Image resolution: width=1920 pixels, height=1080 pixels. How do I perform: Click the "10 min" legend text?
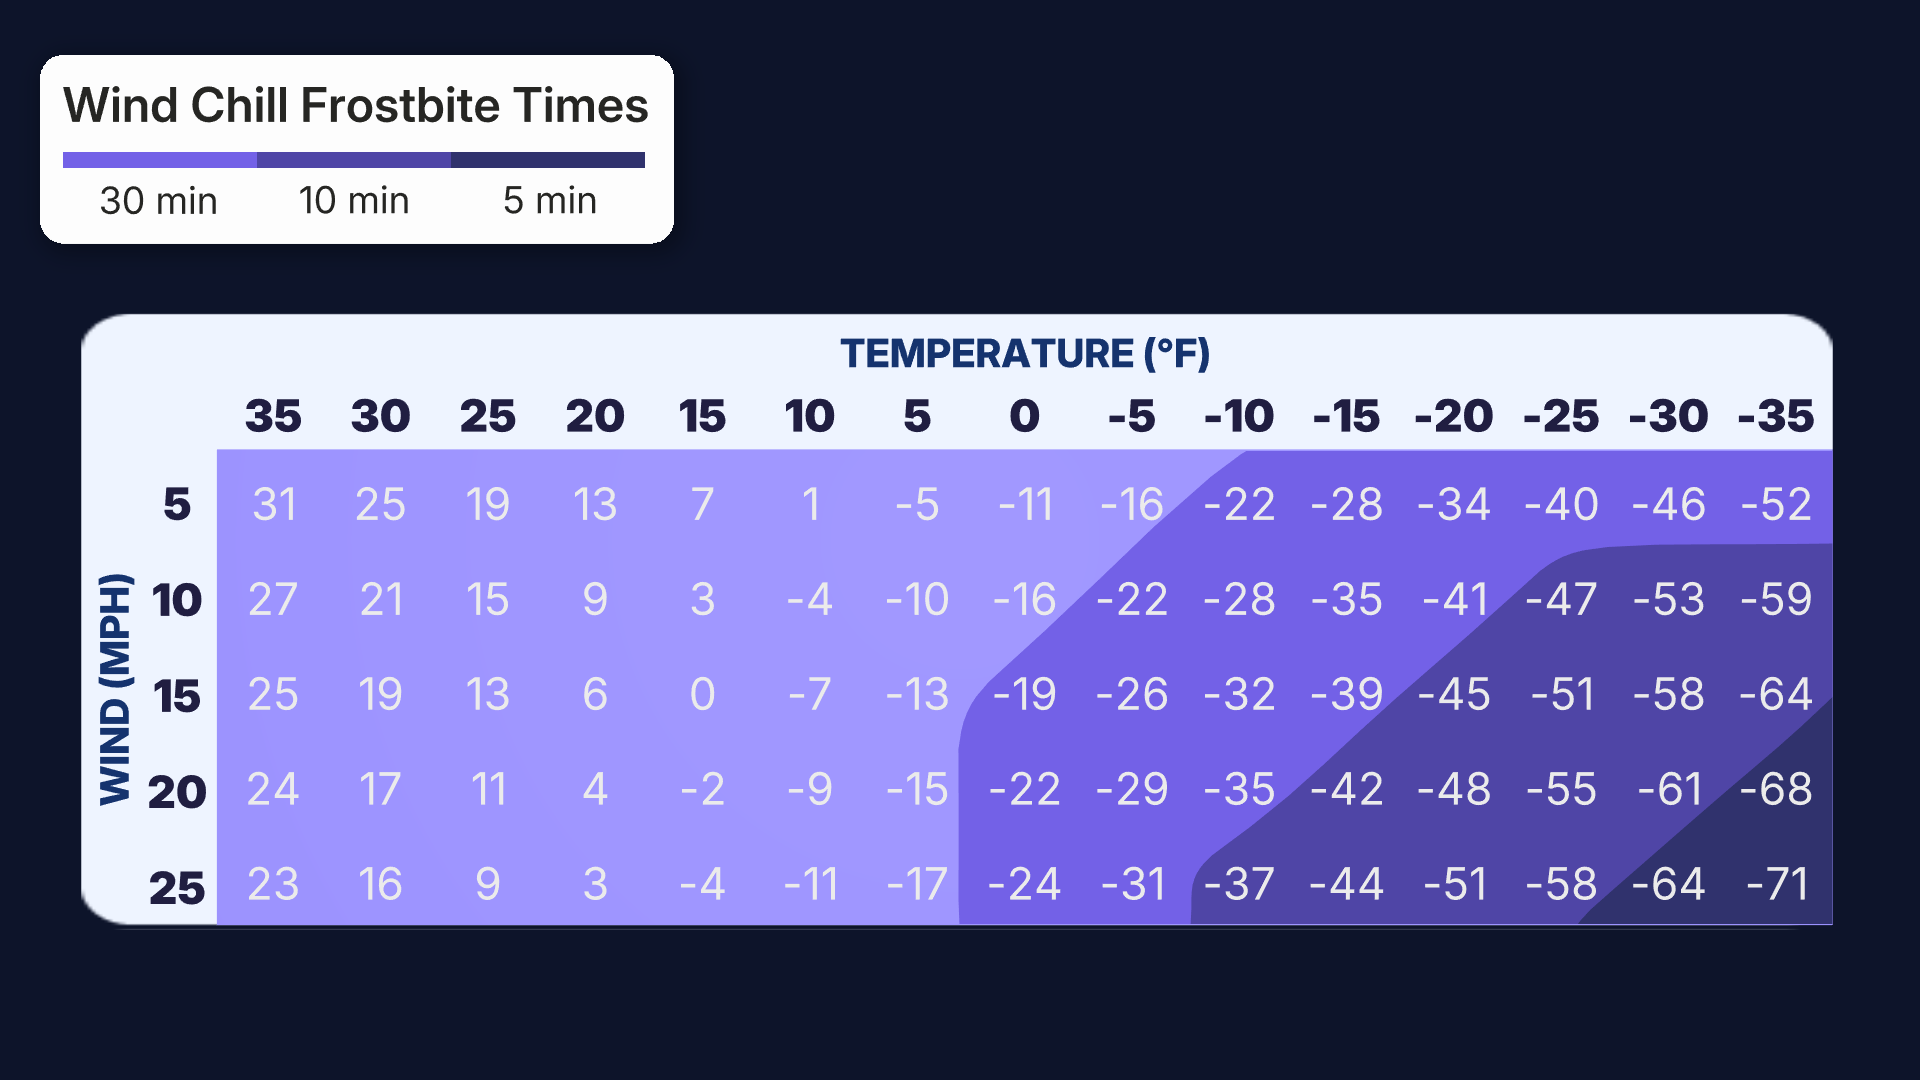point(354,201)
